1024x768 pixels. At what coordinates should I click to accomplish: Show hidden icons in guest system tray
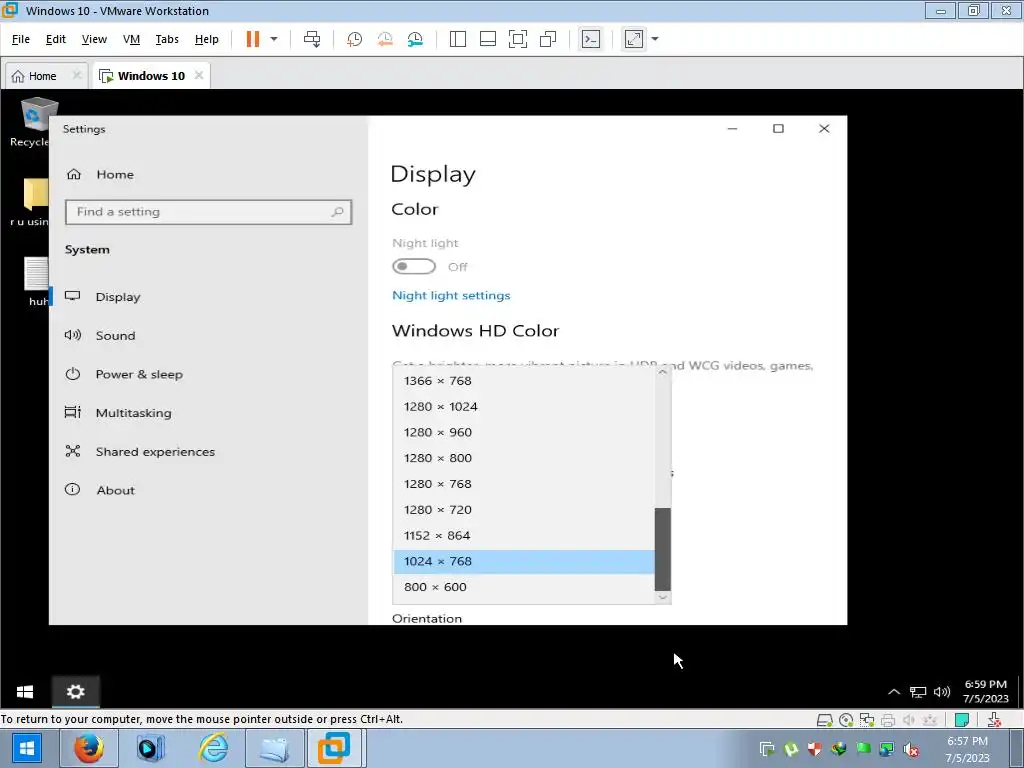[x=894, y=692]
